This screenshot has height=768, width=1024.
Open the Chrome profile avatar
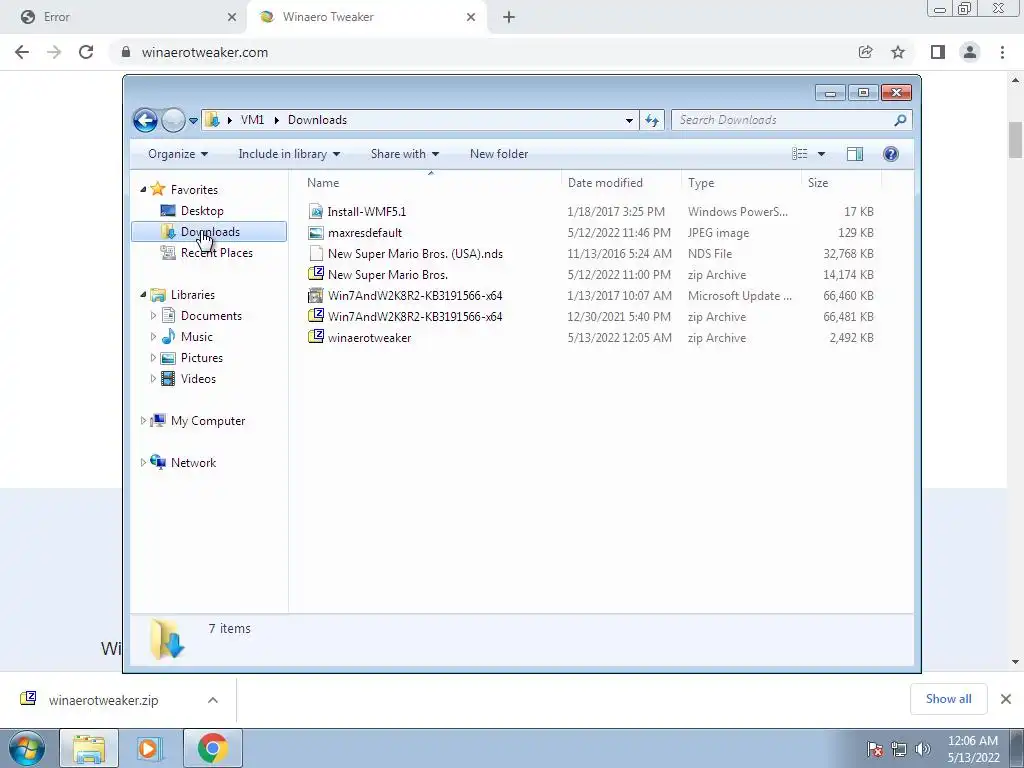click(x=970, y=52)
